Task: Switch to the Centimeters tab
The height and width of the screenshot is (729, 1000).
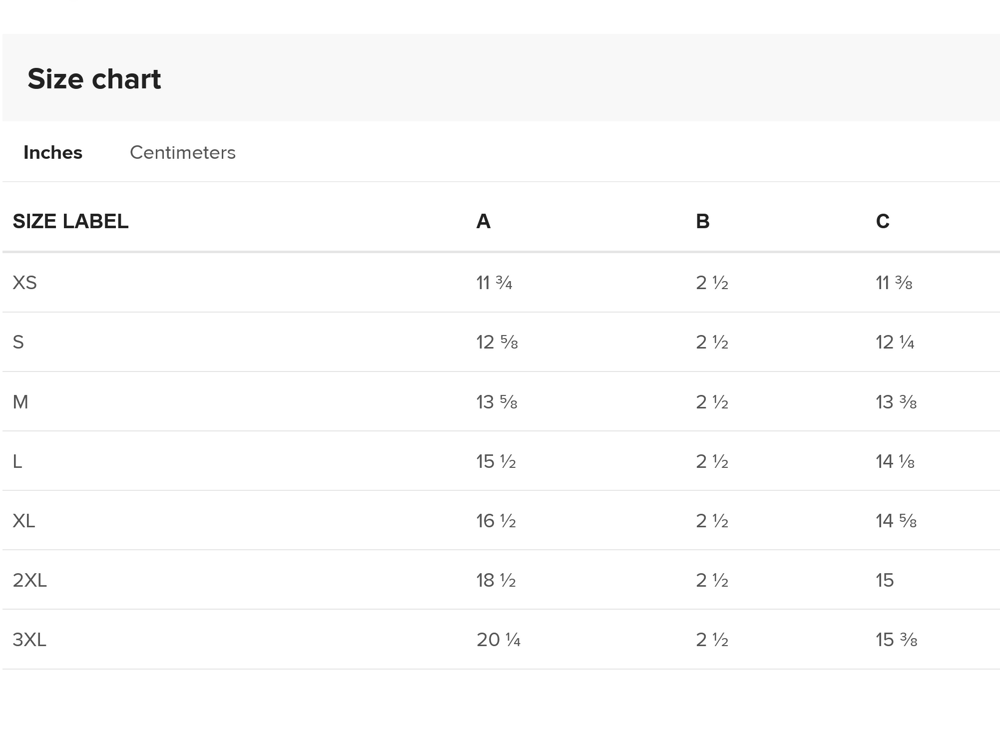Action: coord(182,153)
